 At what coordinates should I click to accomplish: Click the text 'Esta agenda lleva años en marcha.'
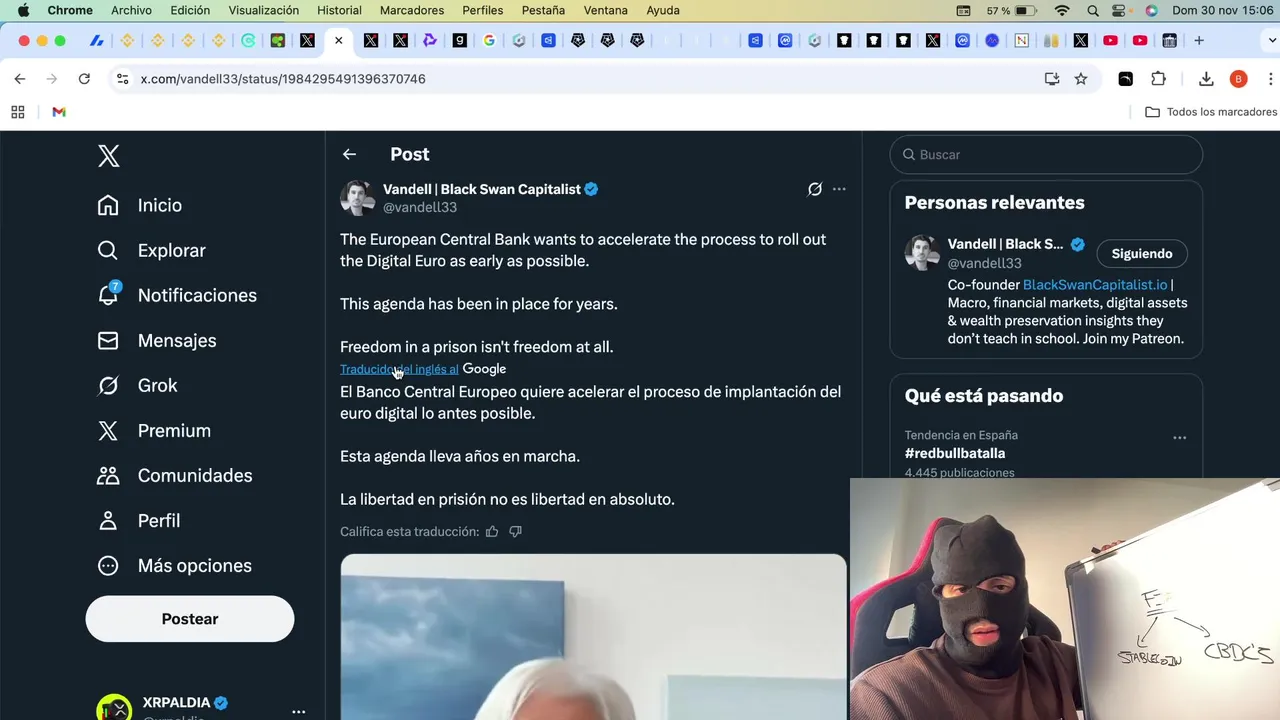pos(460,456)
